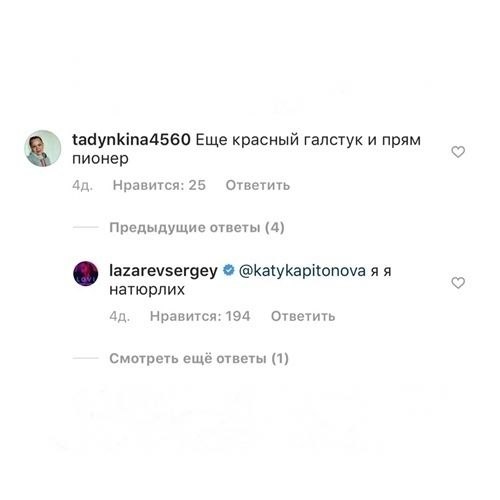Click the blue verified badge next to lazarevsergey
The width and height of the screenshot is (500, 500).
(228, 270)
